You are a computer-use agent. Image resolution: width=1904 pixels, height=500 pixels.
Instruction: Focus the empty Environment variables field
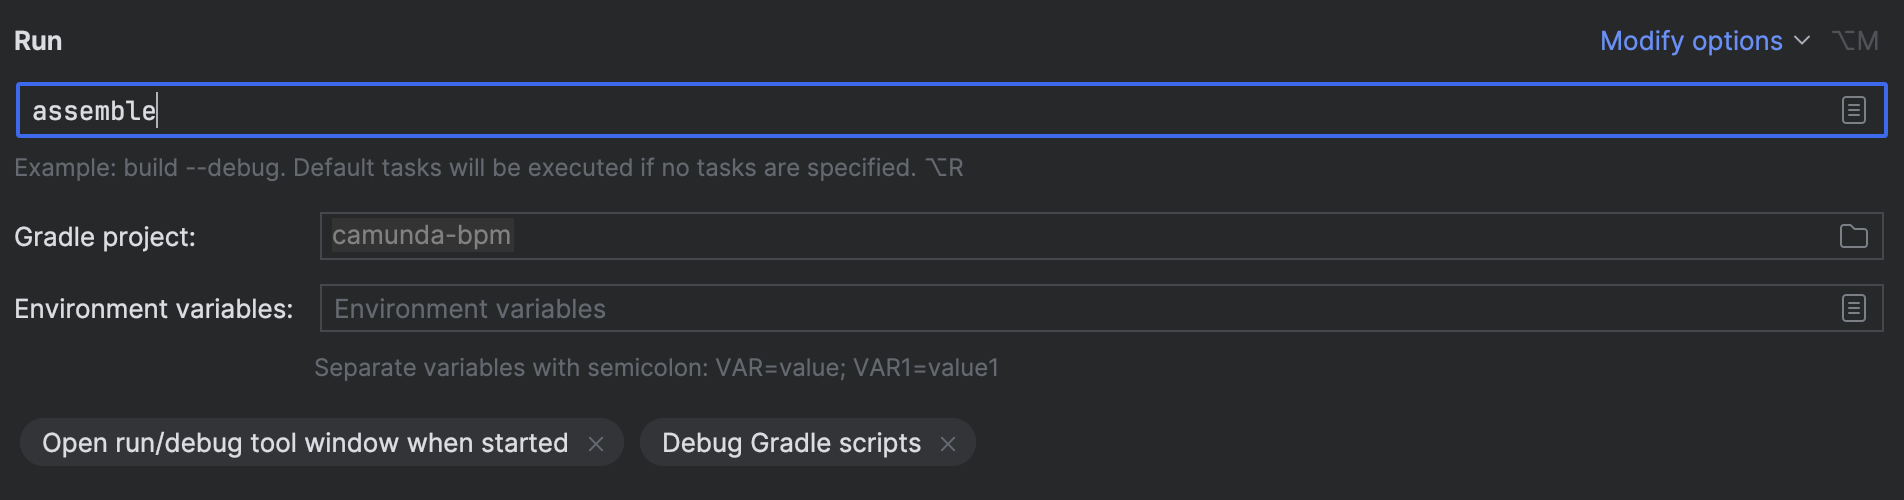[1101, 308]
